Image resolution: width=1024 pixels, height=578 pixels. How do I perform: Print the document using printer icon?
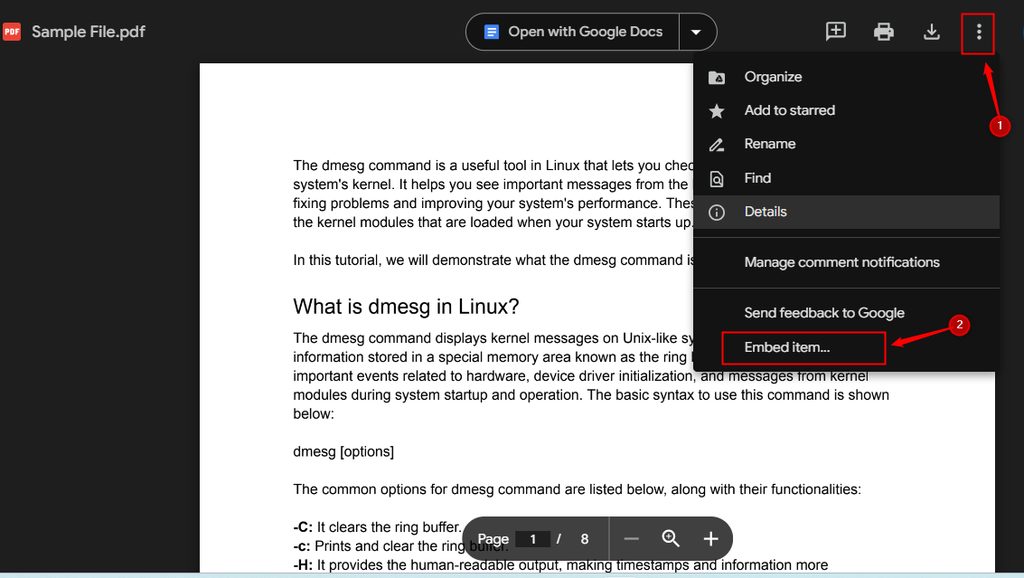884,31
